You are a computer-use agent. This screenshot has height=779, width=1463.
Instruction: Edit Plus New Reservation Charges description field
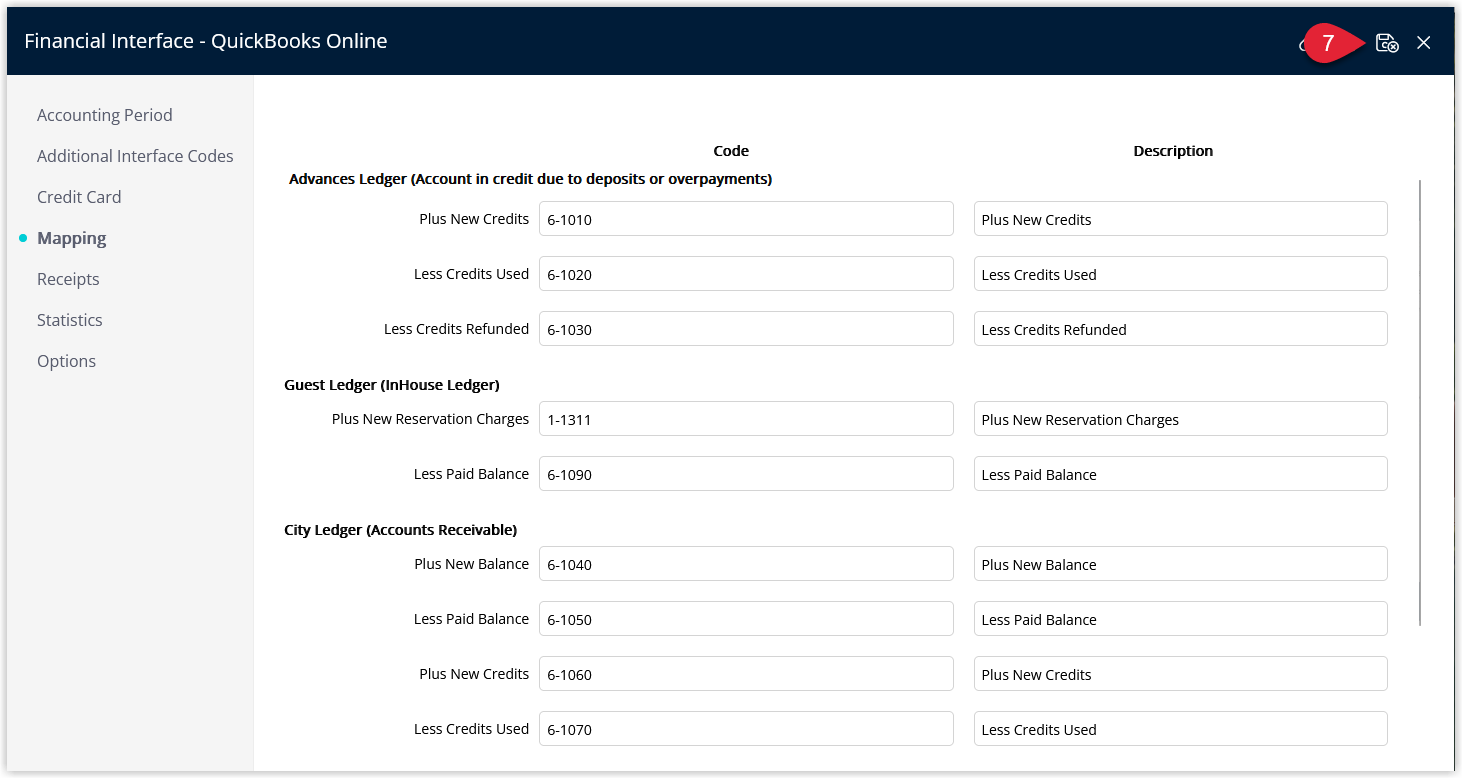coord(1180,419)
